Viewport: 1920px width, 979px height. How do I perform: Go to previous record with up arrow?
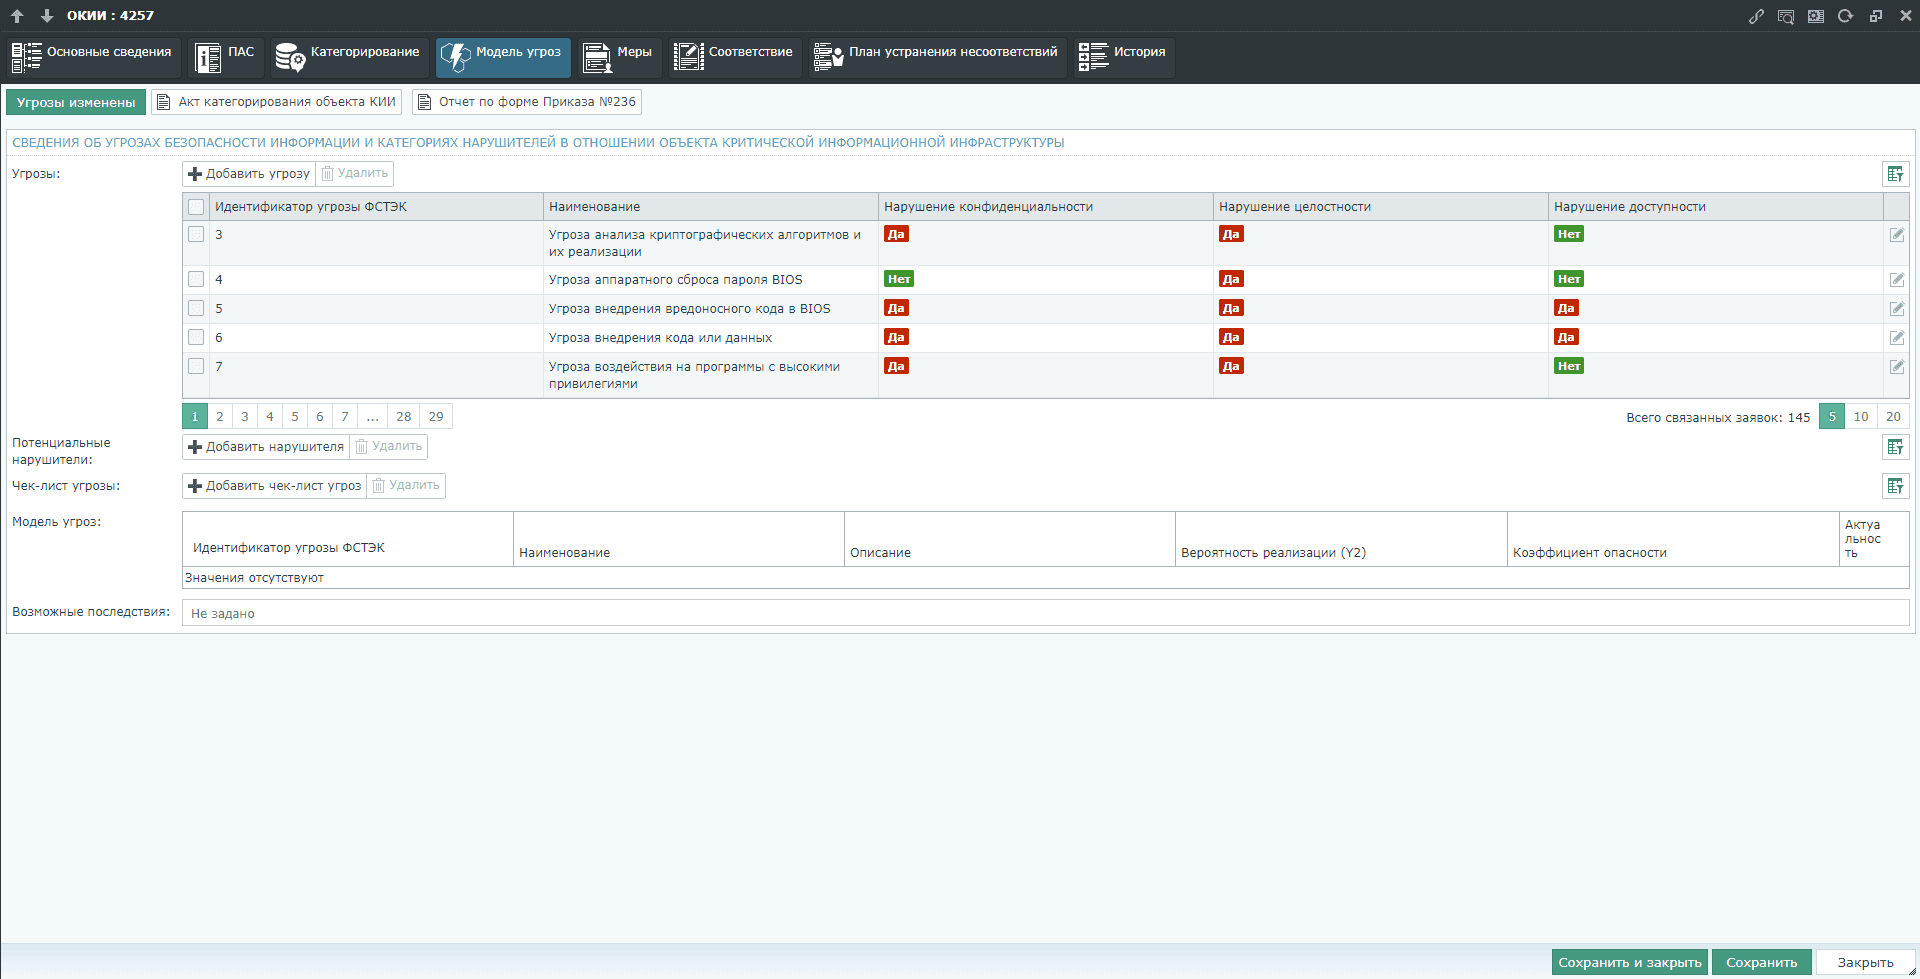pyautogui.click(x=17, y=16)
